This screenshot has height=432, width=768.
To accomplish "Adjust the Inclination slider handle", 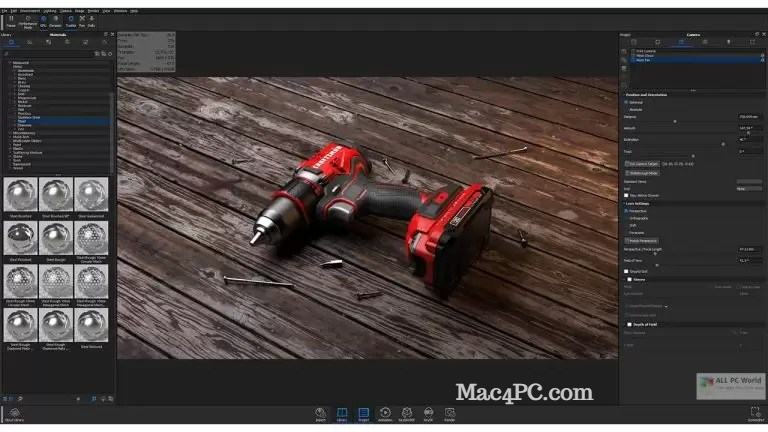I will (x=723, y=144).
